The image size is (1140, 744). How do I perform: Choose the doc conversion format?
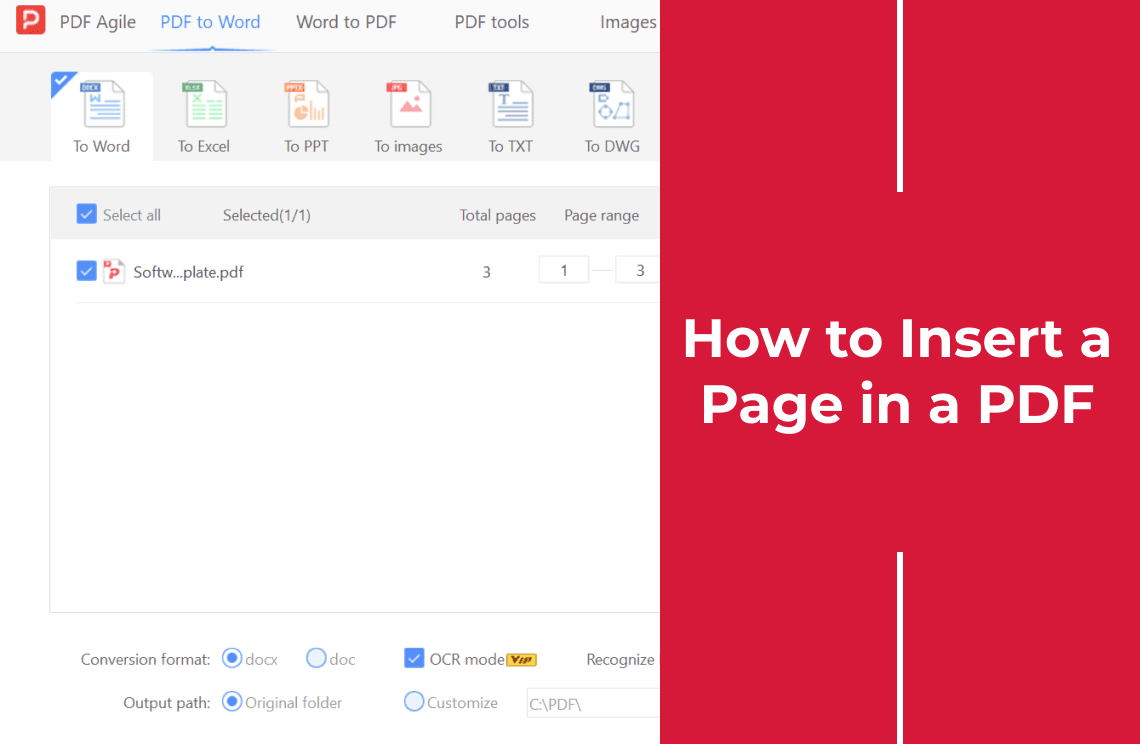316,659
